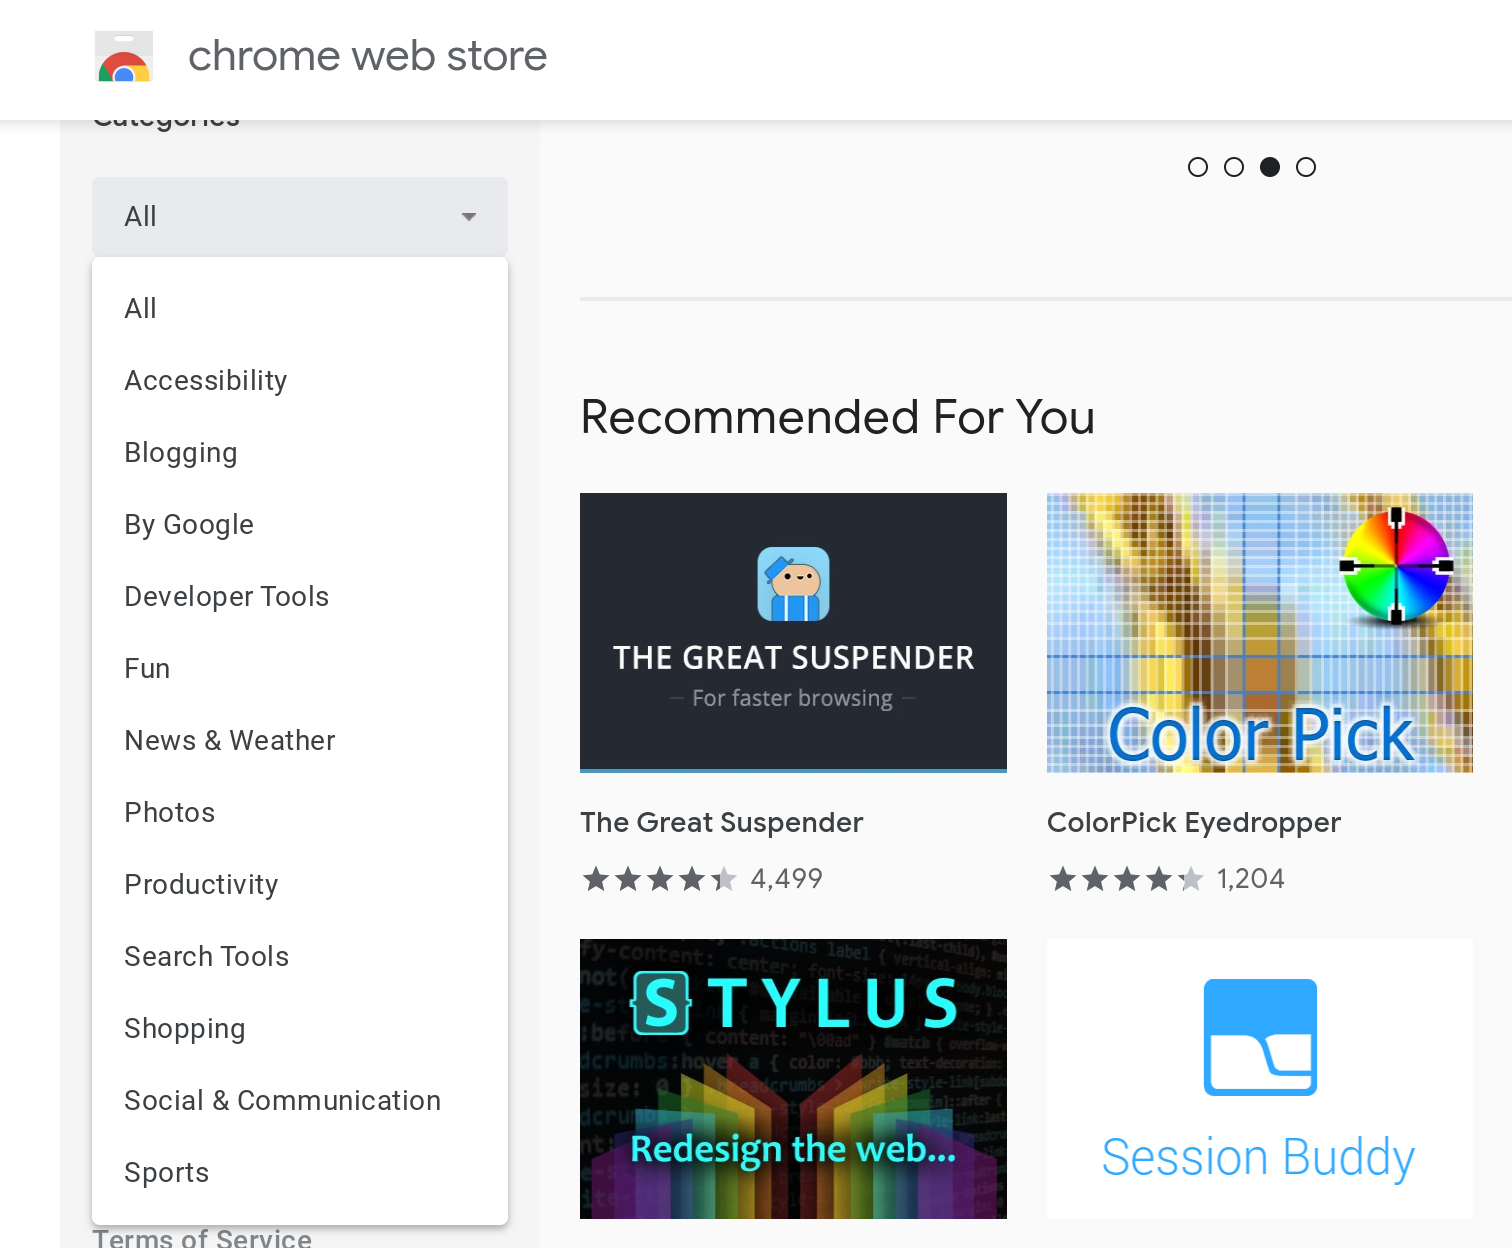Click the 1,204 review count
1512x1248 pixels.
point(1251,879)
